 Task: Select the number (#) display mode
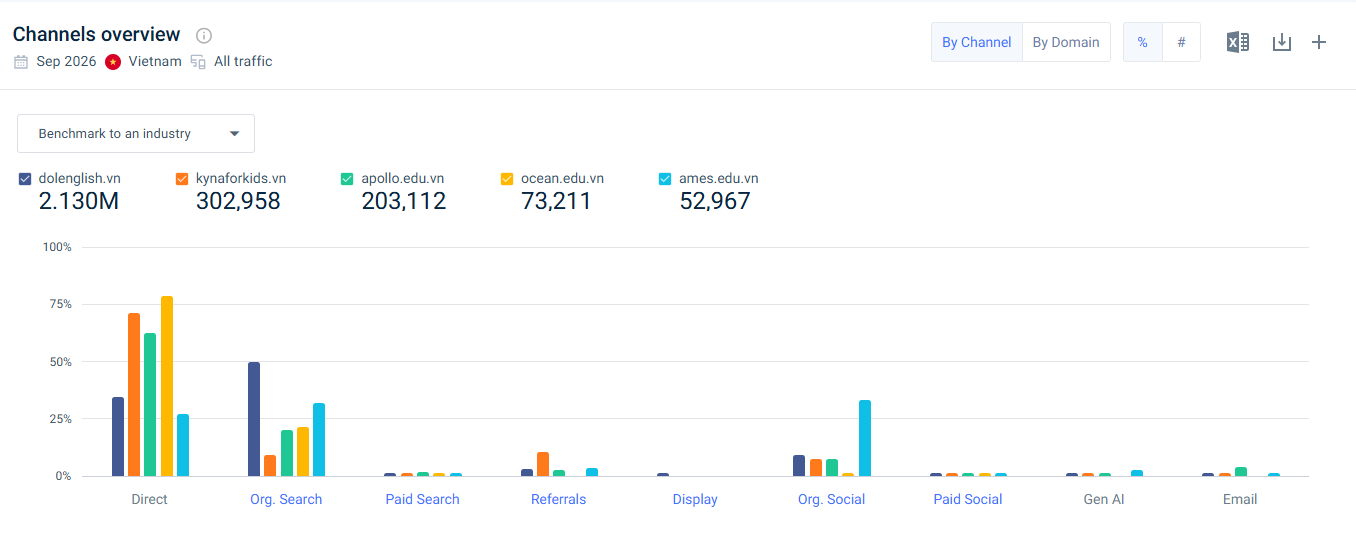click(1181, 42)
